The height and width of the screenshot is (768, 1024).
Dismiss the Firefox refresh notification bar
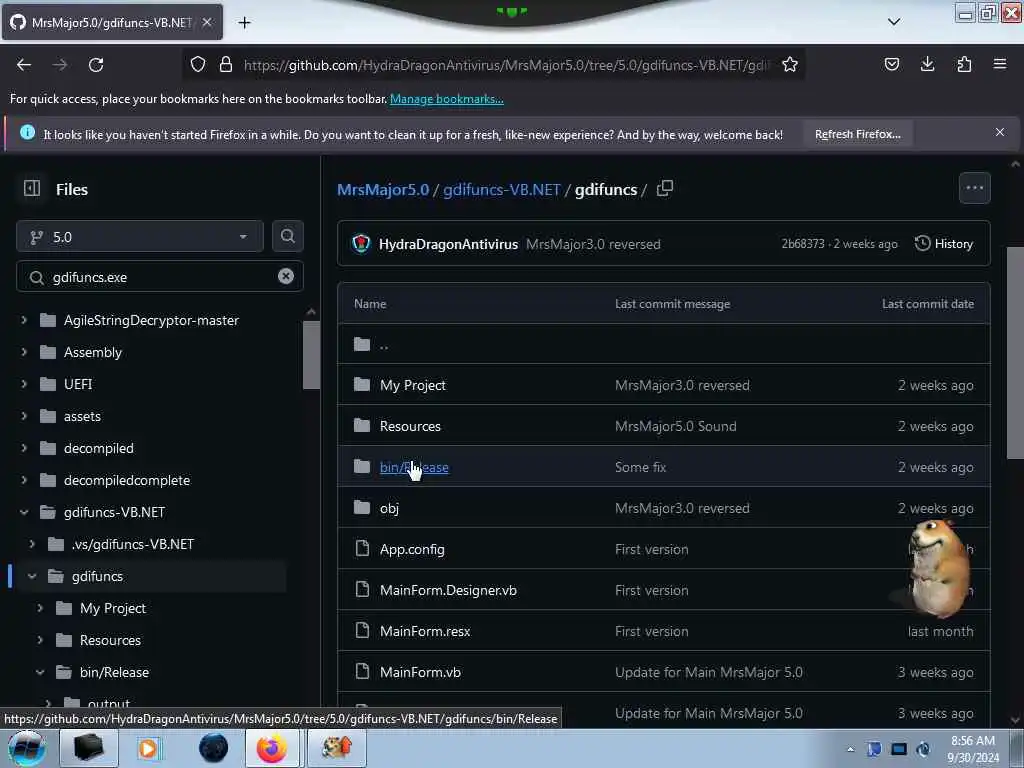pyautogui.click(x=999, y=132)
